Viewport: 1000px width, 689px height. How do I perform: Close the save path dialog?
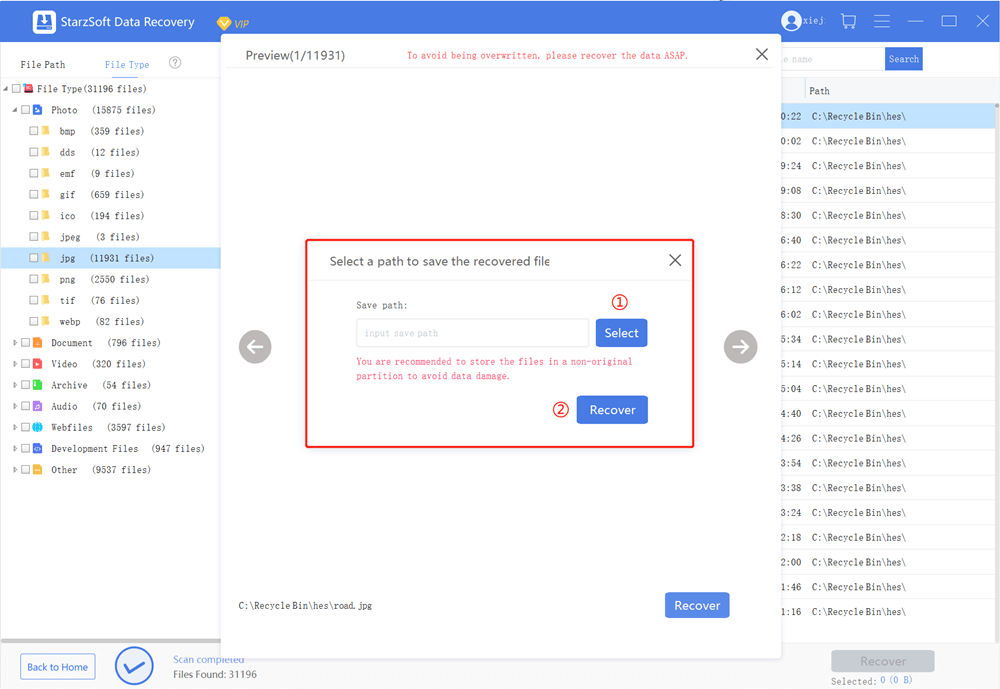coord(675,260)
